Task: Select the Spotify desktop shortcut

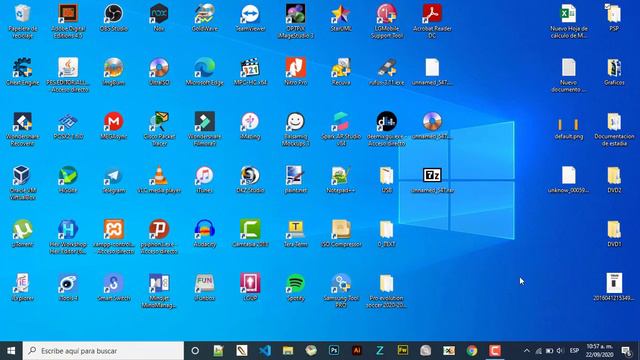Action: [x=296, y=287]
